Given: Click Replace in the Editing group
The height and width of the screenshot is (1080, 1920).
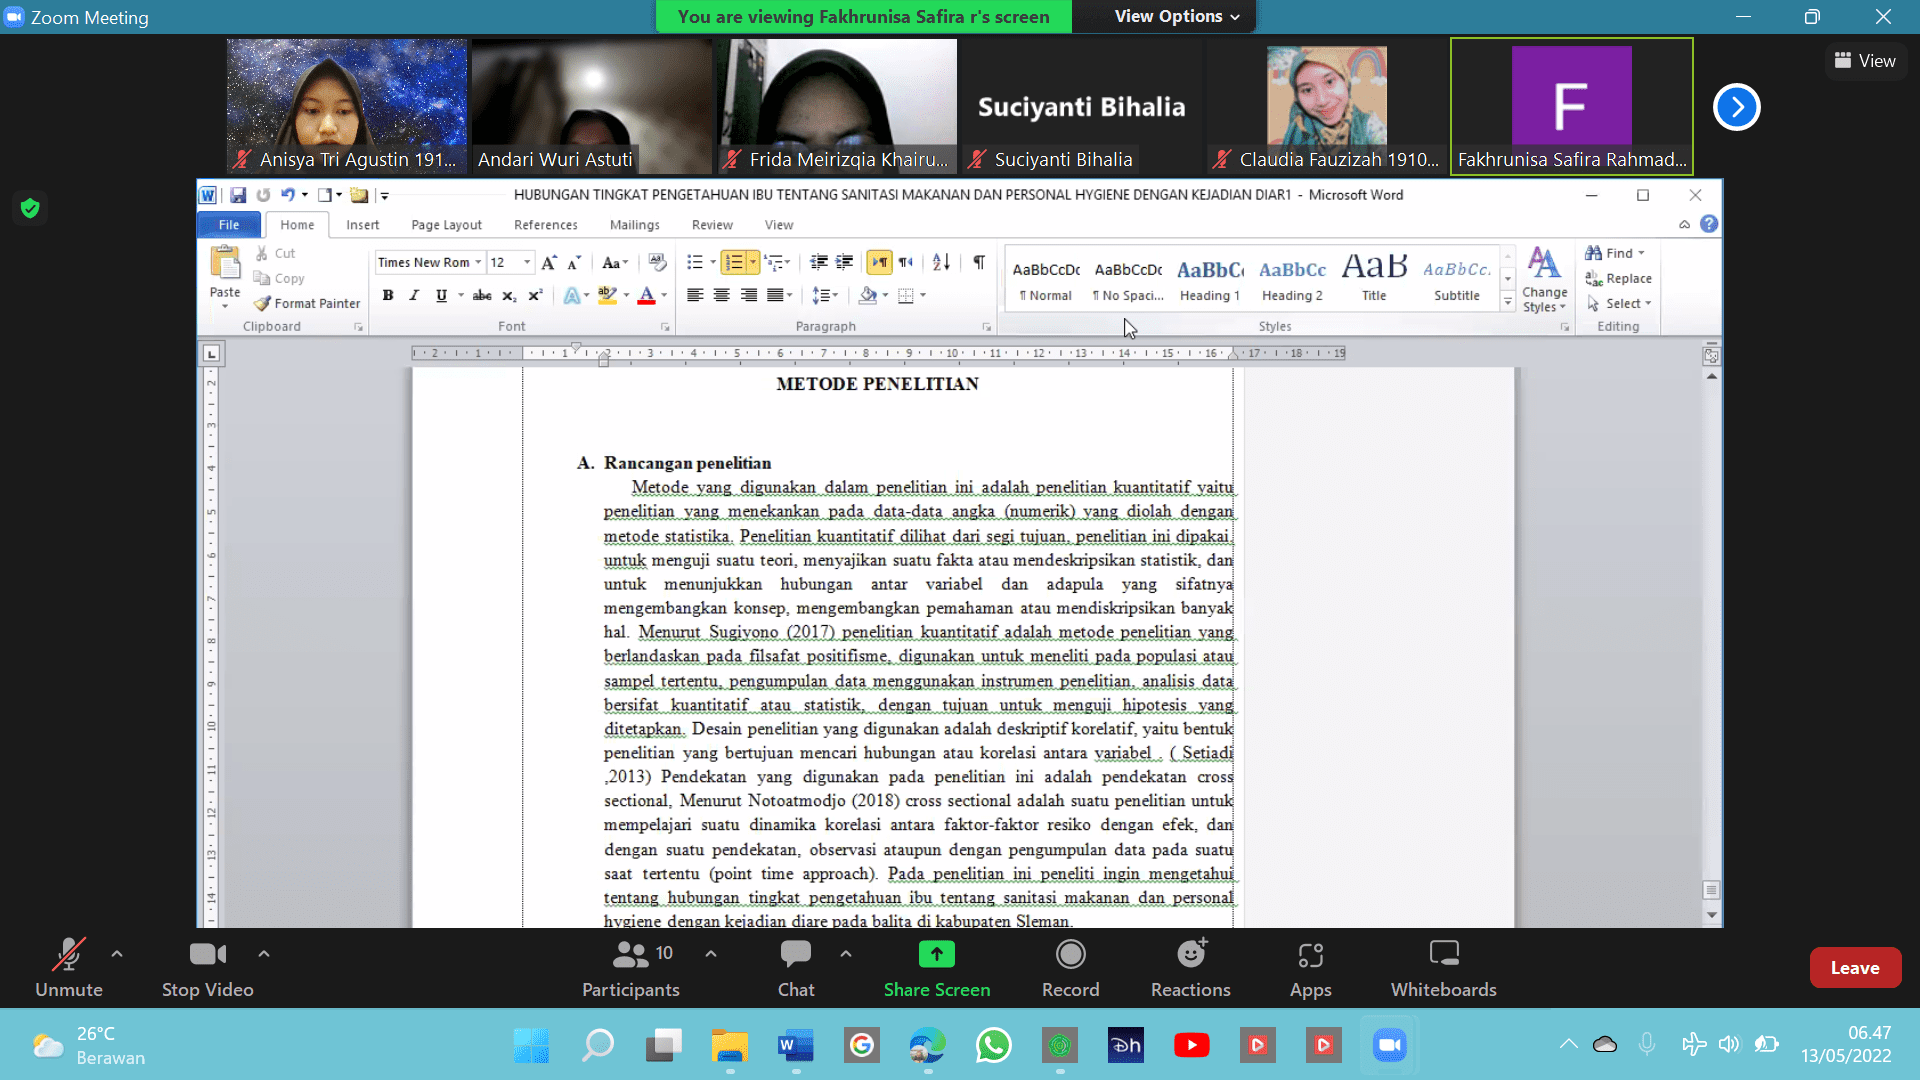Looking at the screenshot, I should 1618,278.
